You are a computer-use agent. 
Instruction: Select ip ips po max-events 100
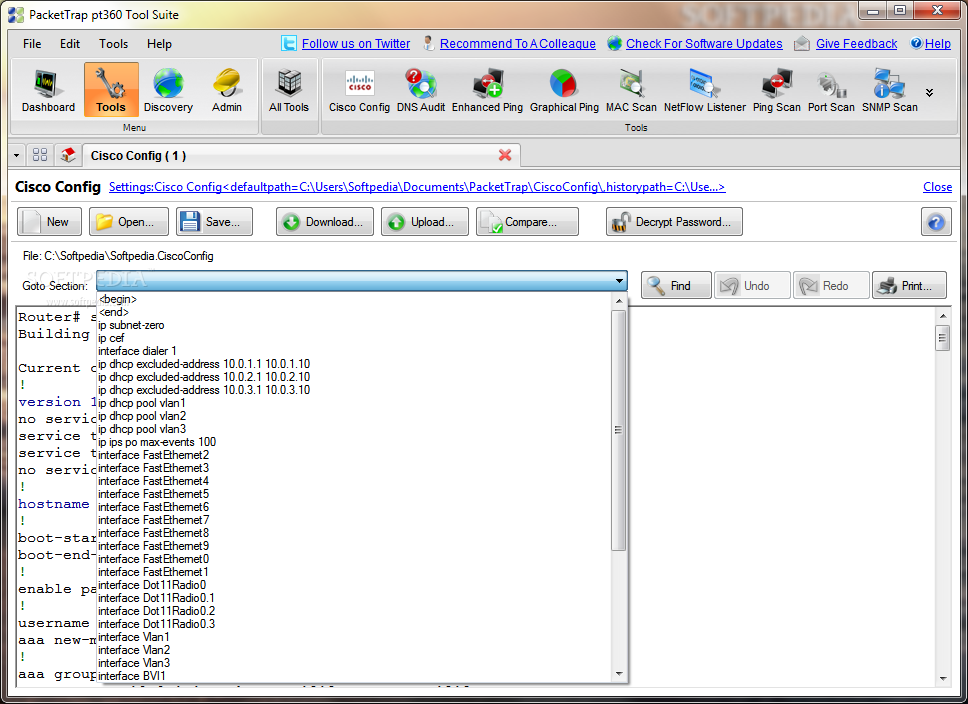coord(353,442)
